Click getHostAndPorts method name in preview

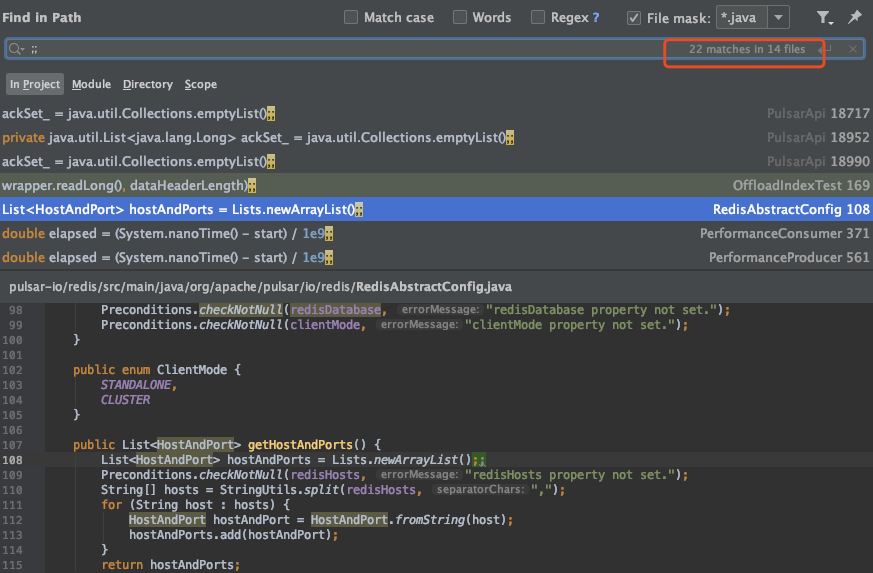pyautogui.click(x=300, y=445)
